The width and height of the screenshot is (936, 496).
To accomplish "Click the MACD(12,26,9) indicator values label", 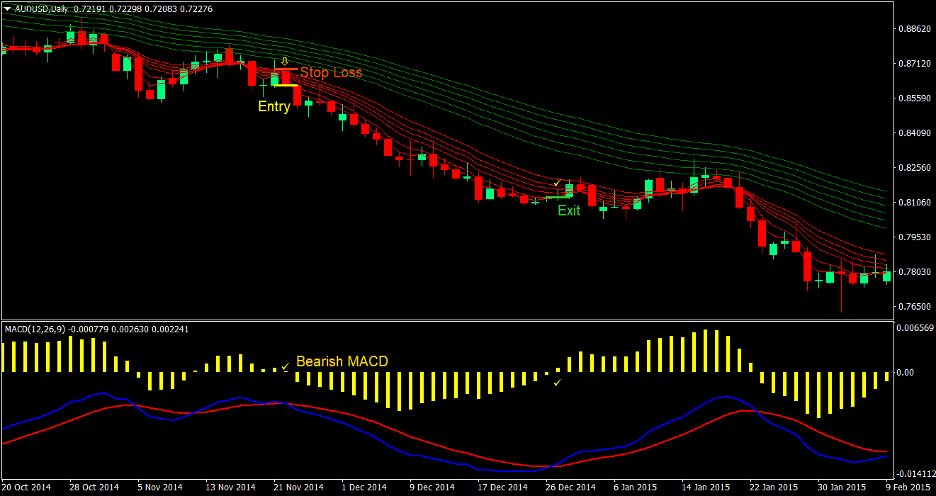I will pos(97,328).
